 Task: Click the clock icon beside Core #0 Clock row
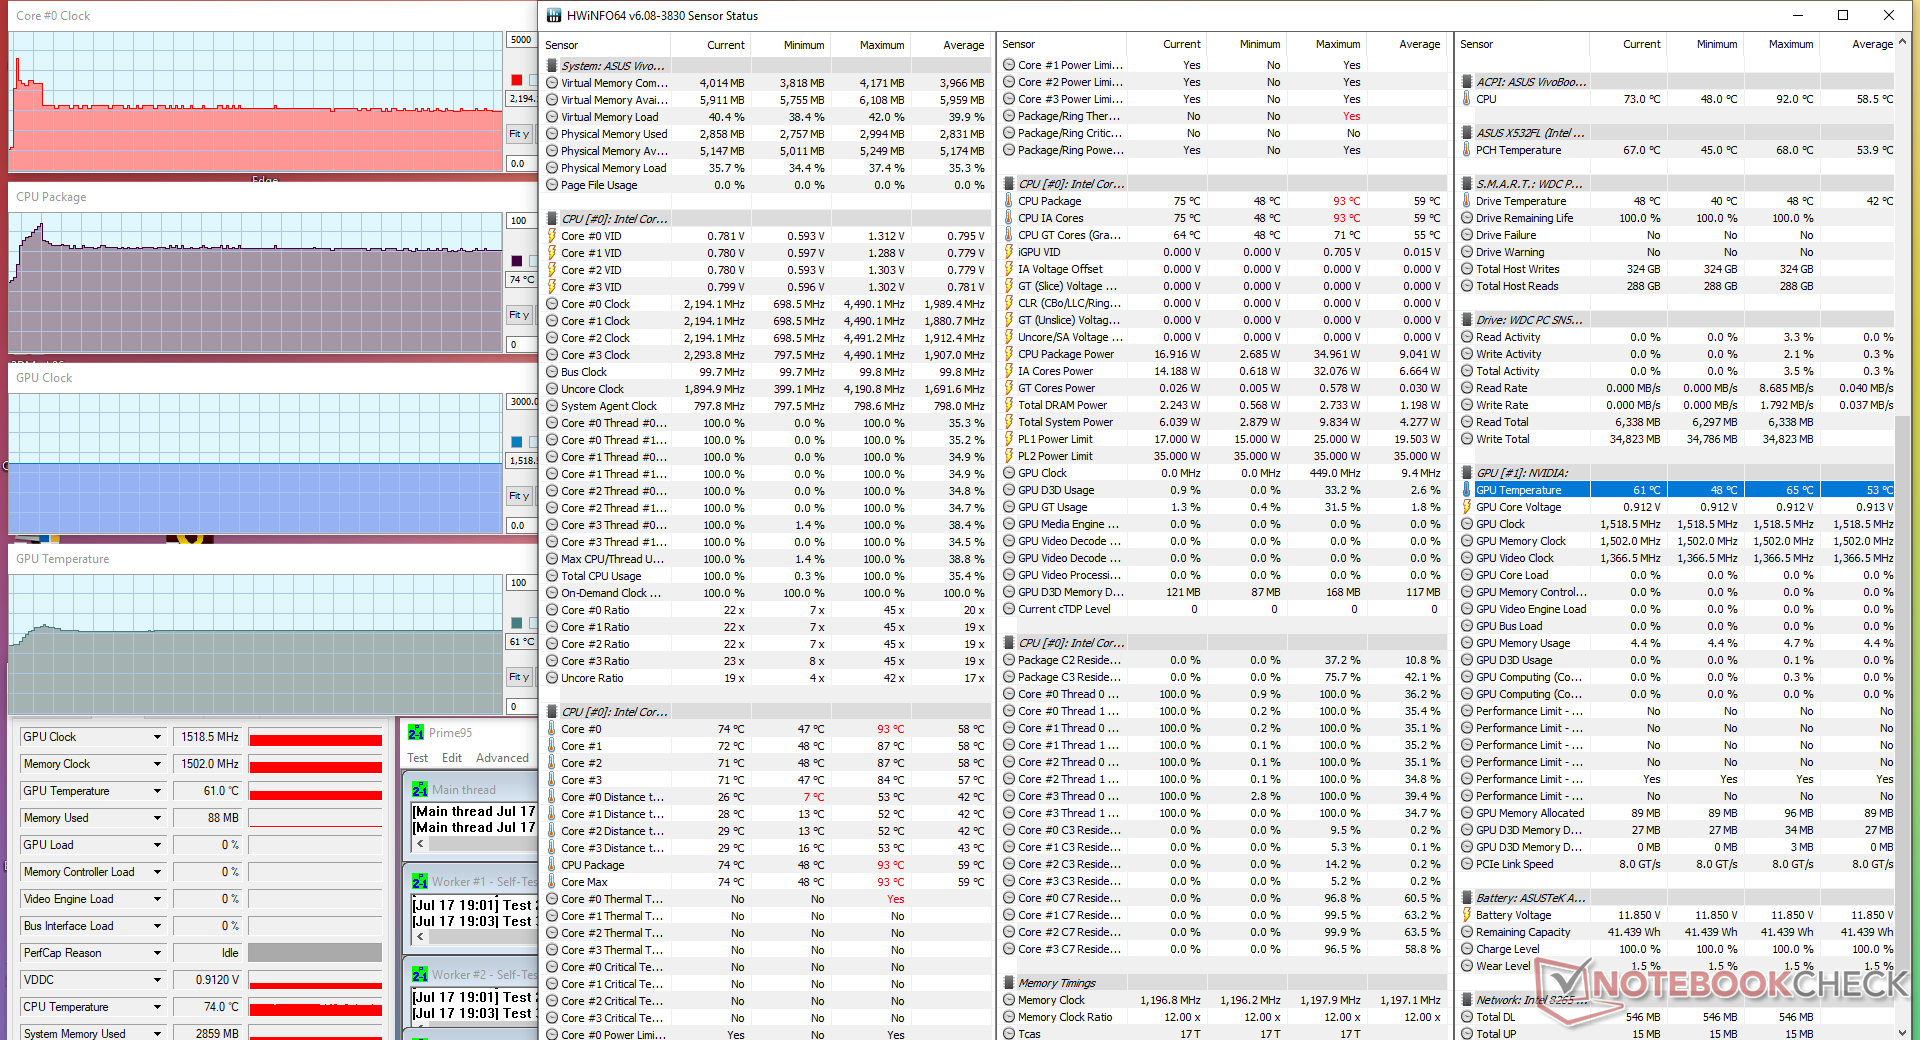tap(552, 304)
